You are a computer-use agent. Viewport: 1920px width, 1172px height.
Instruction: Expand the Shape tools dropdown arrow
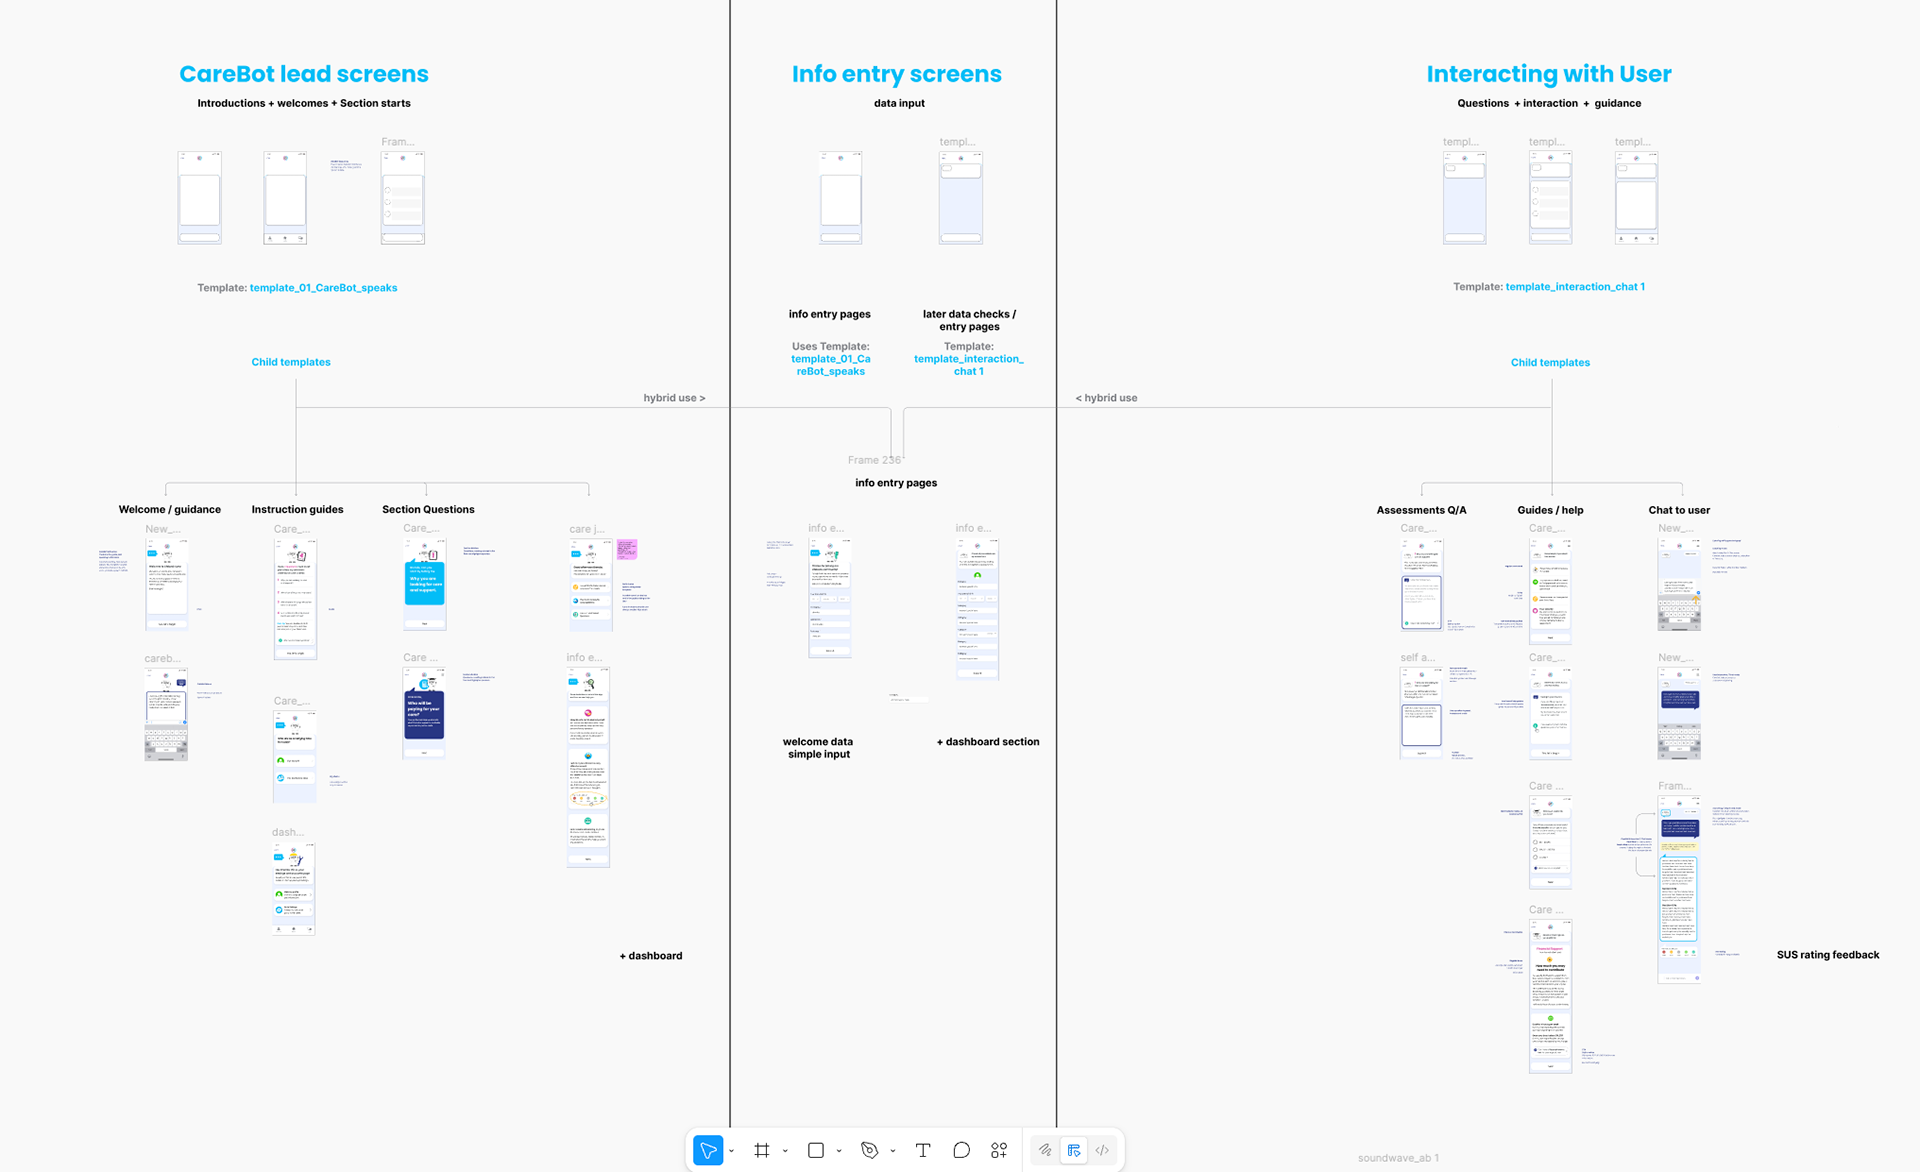pos(839,1151)
